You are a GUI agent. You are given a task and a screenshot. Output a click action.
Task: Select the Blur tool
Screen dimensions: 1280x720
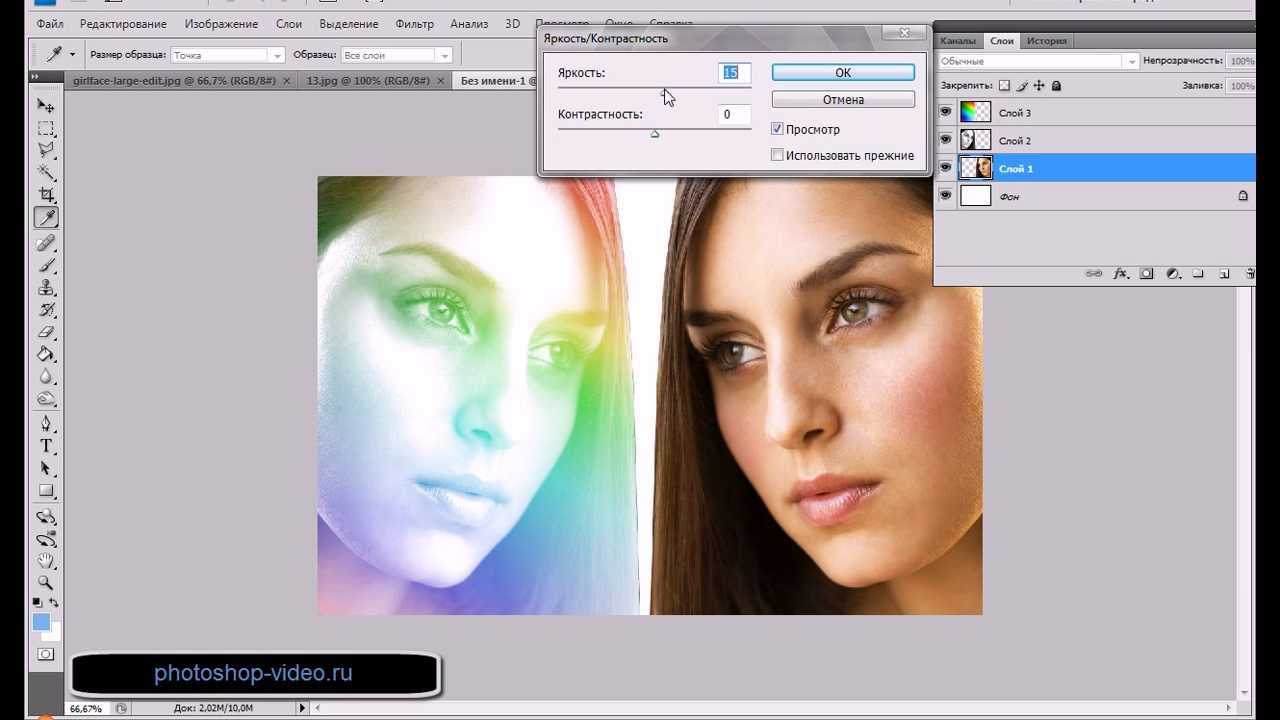coord(46,376)
